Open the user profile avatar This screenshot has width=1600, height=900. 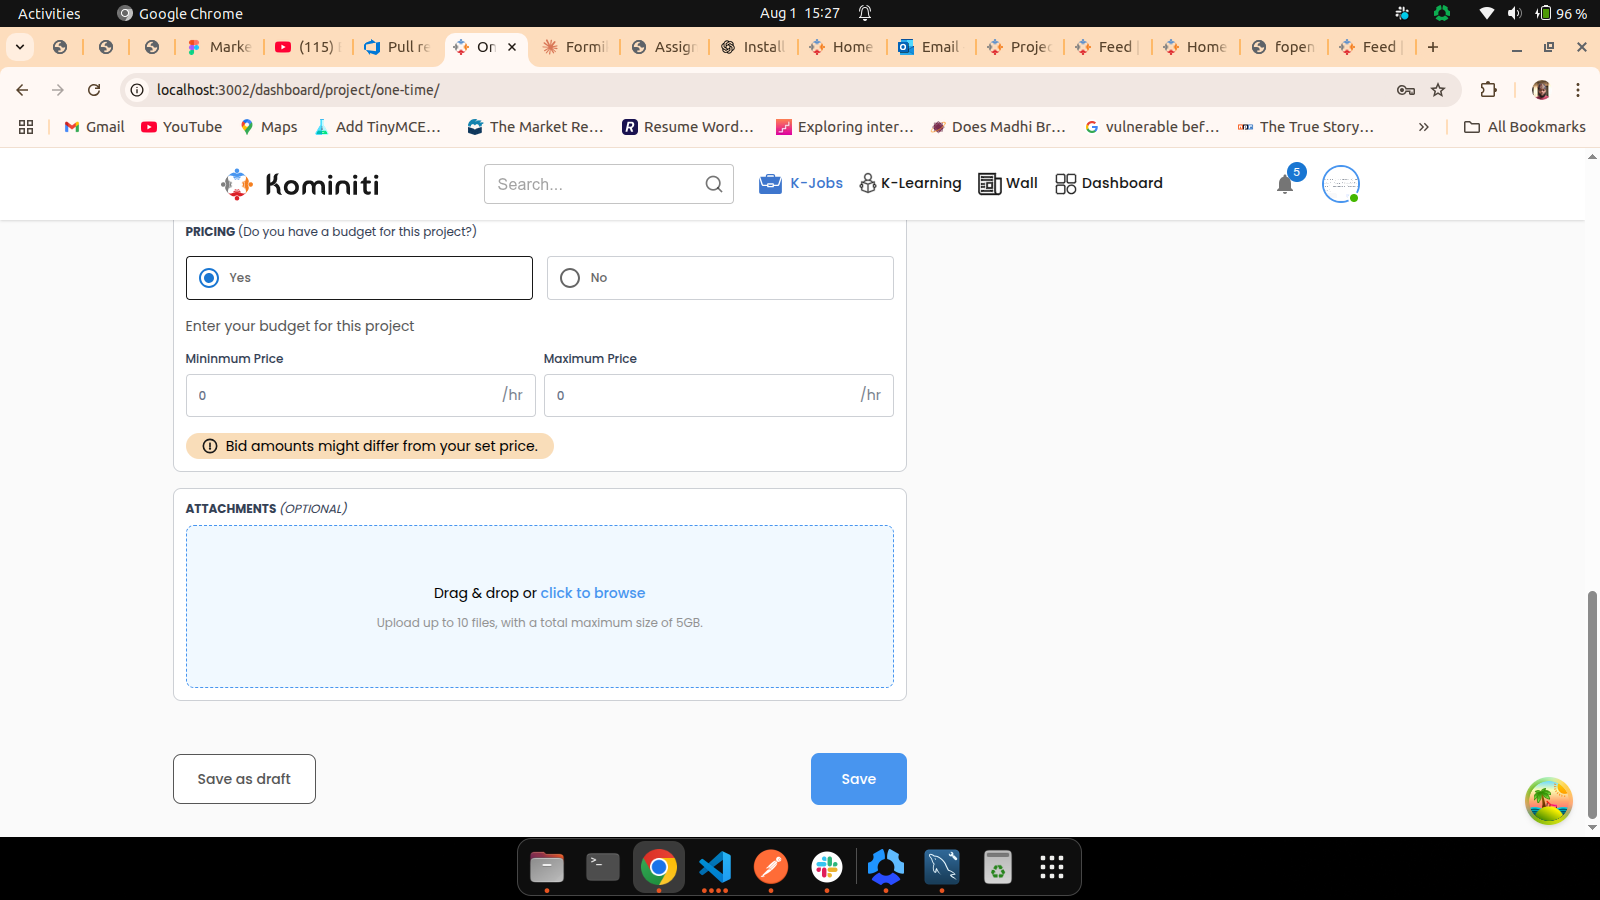[x=1340, y=184]
